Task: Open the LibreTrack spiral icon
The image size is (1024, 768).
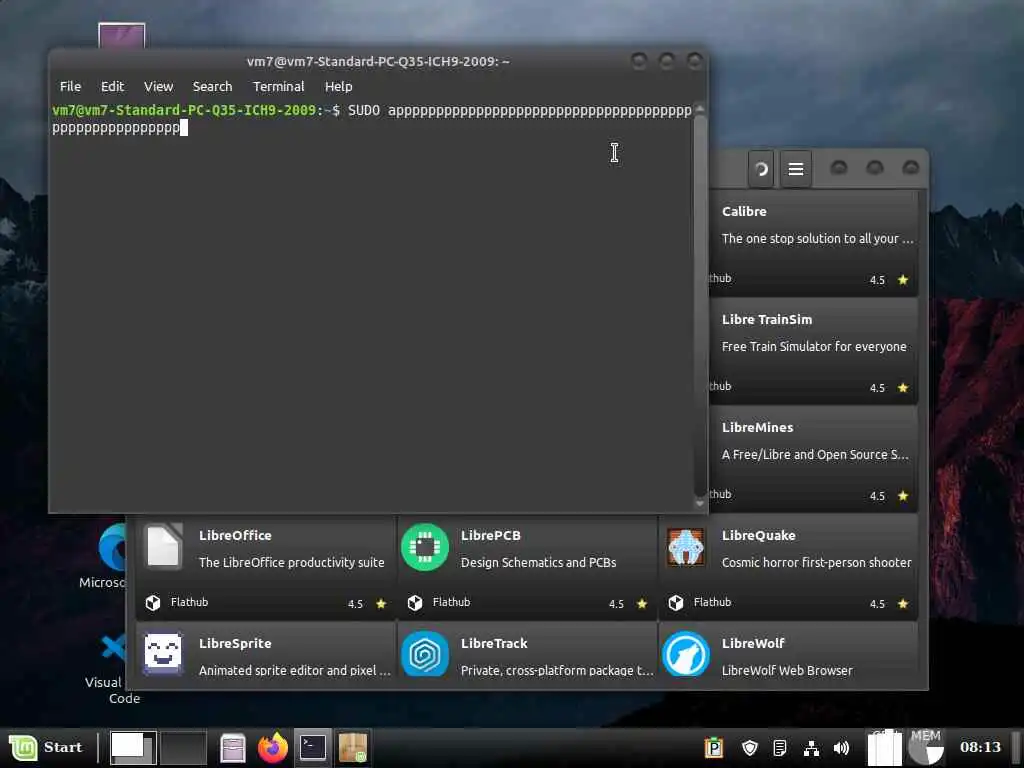Action: click(x=424, y=654)
